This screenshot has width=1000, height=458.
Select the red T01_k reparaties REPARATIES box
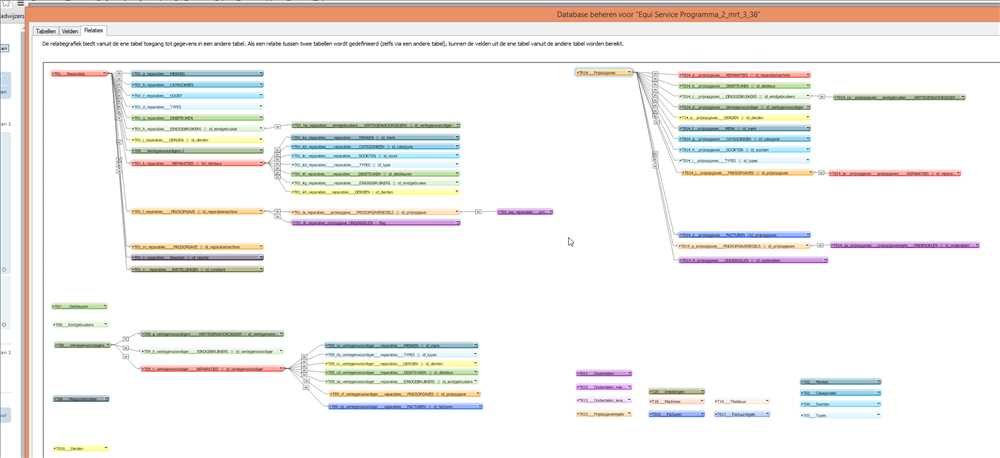pos(198,163)
